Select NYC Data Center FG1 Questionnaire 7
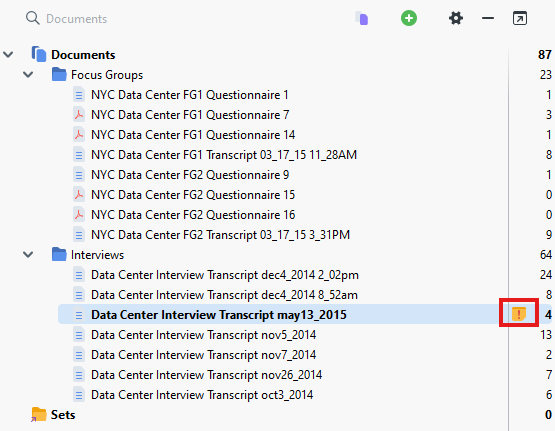This screenshot has width=555, height=431. pyautogui.click(x=190, y=115)
